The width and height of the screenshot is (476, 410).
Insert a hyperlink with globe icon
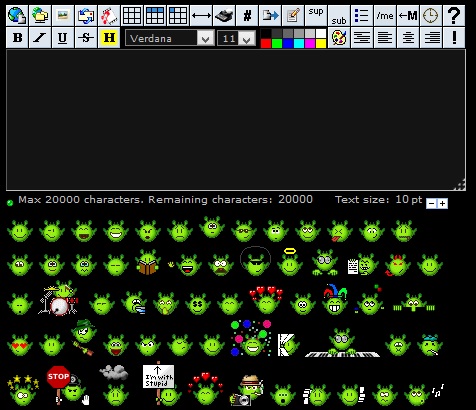tap(17, 15)
